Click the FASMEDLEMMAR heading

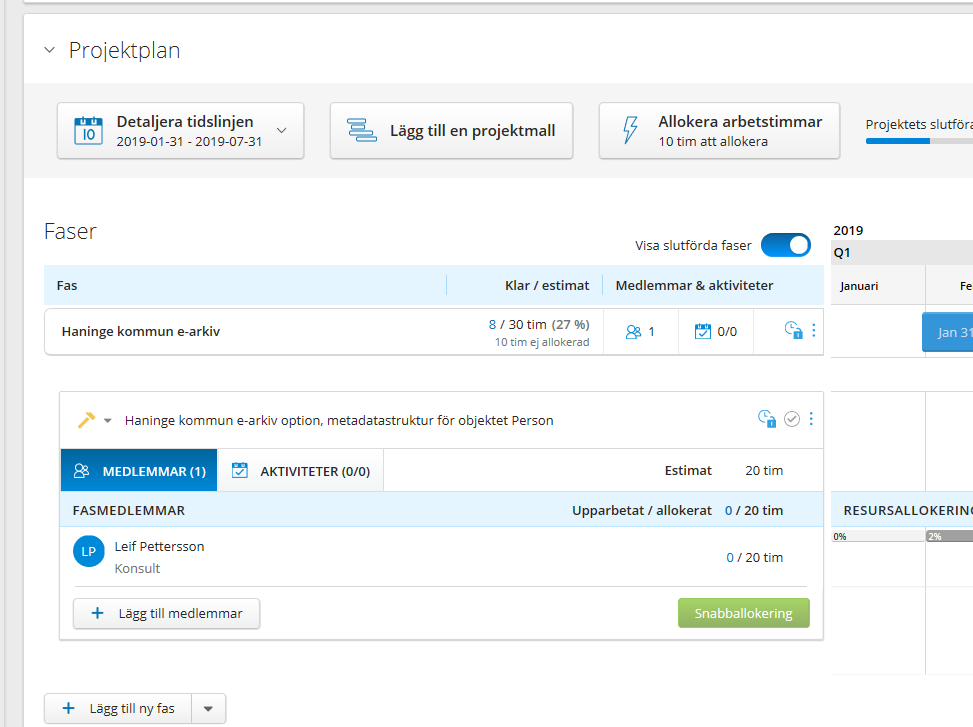pos(128,511)
